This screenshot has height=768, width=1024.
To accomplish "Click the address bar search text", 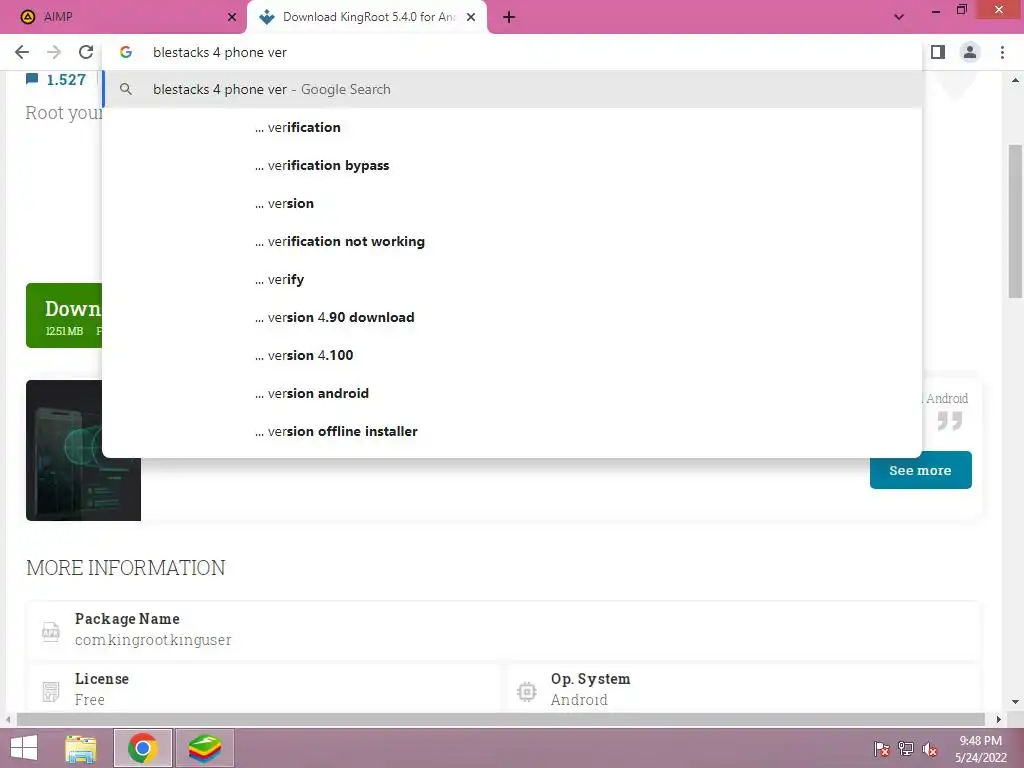I will click(x=219, y=52).
